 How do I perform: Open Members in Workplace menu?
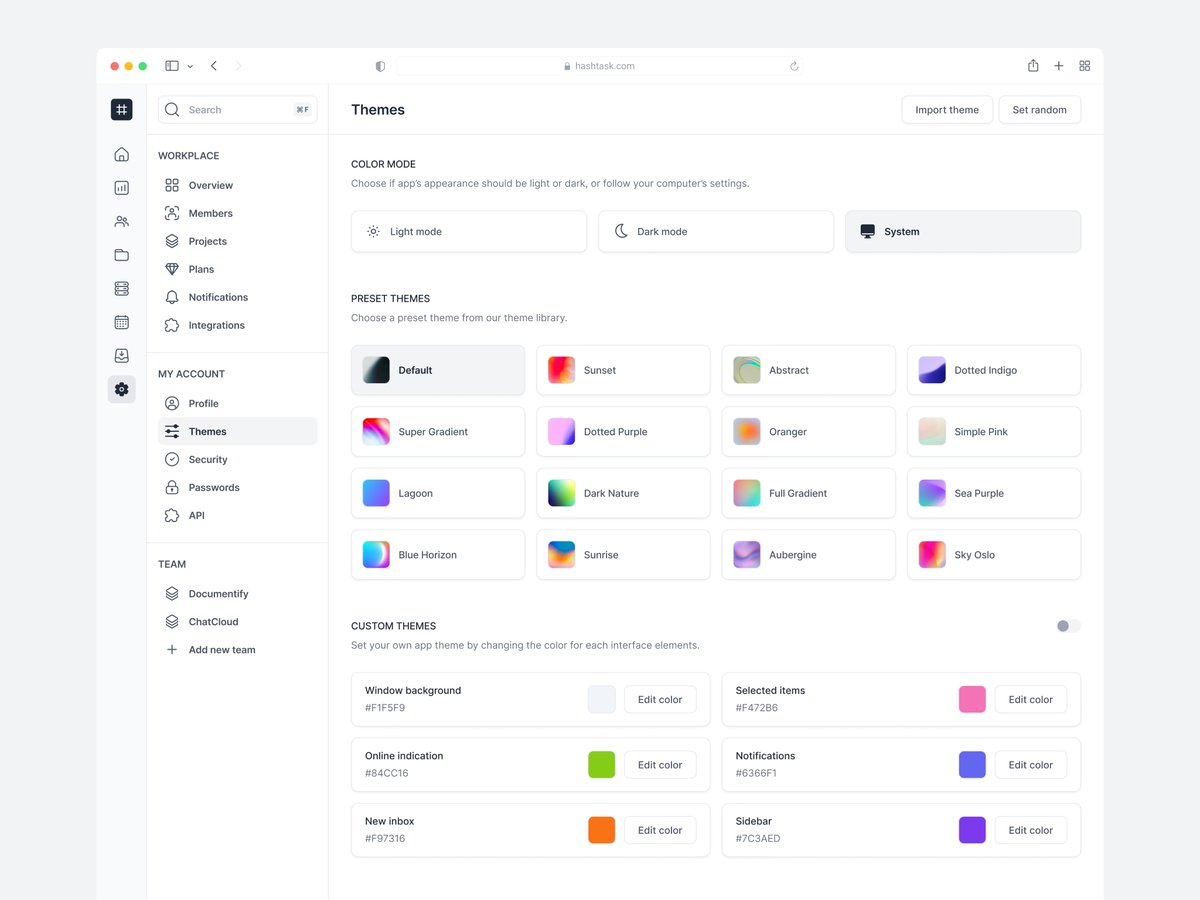[x=238, y=213]
